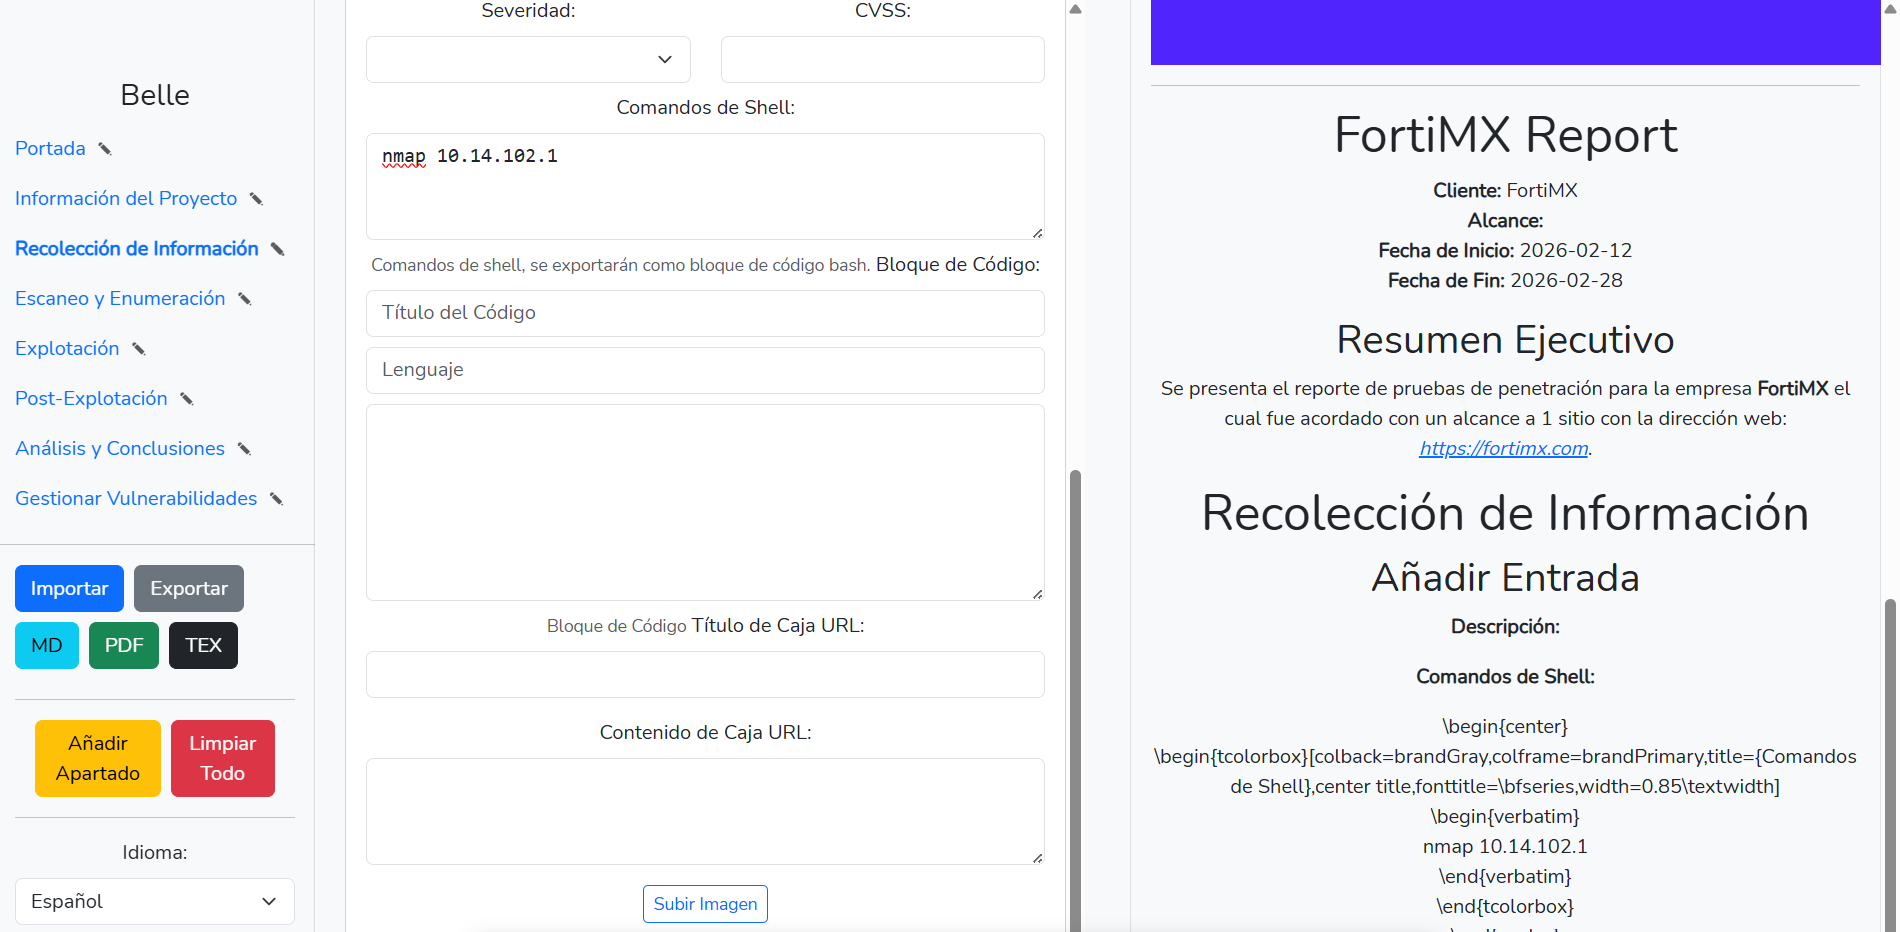Click the resize grip of code block textarea
This screenshot has height=932, width=1900.
1037,594
